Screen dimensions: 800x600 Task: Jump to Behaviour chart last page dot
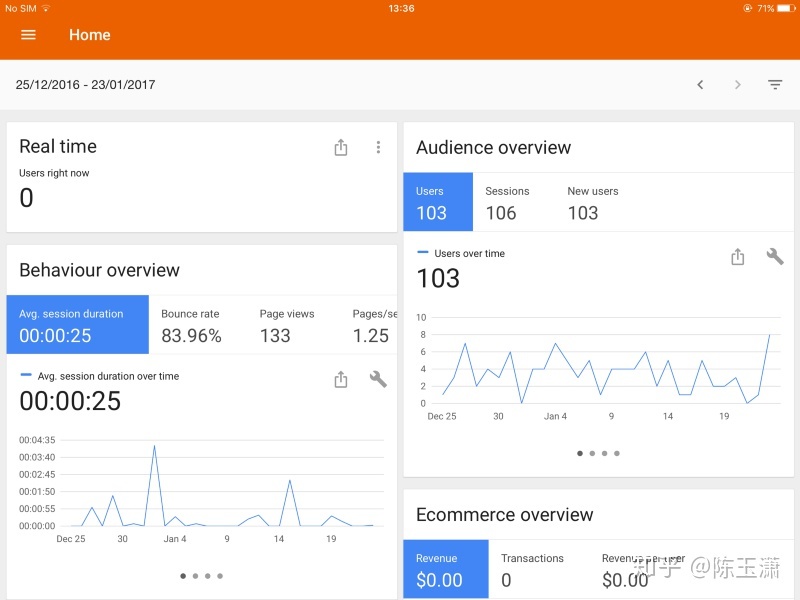pos(220,576)
